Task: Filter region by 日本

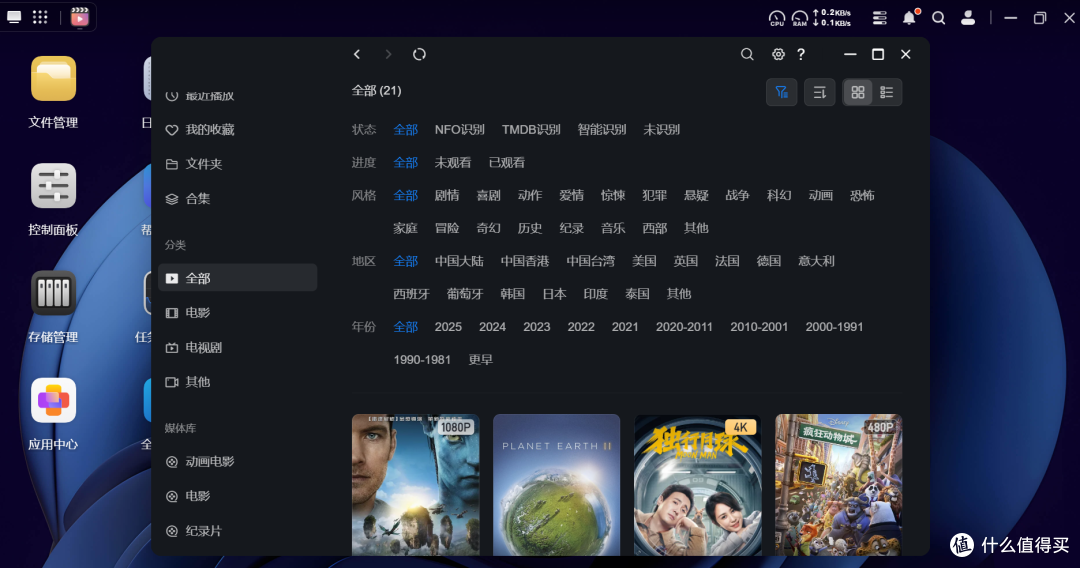Action: coord(554,294)
